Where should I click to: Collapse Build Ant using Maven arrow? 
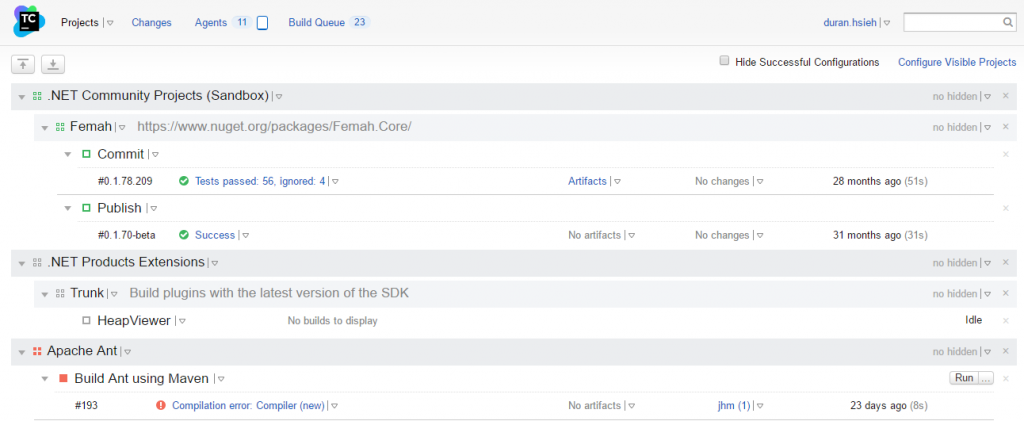point(44,379)
